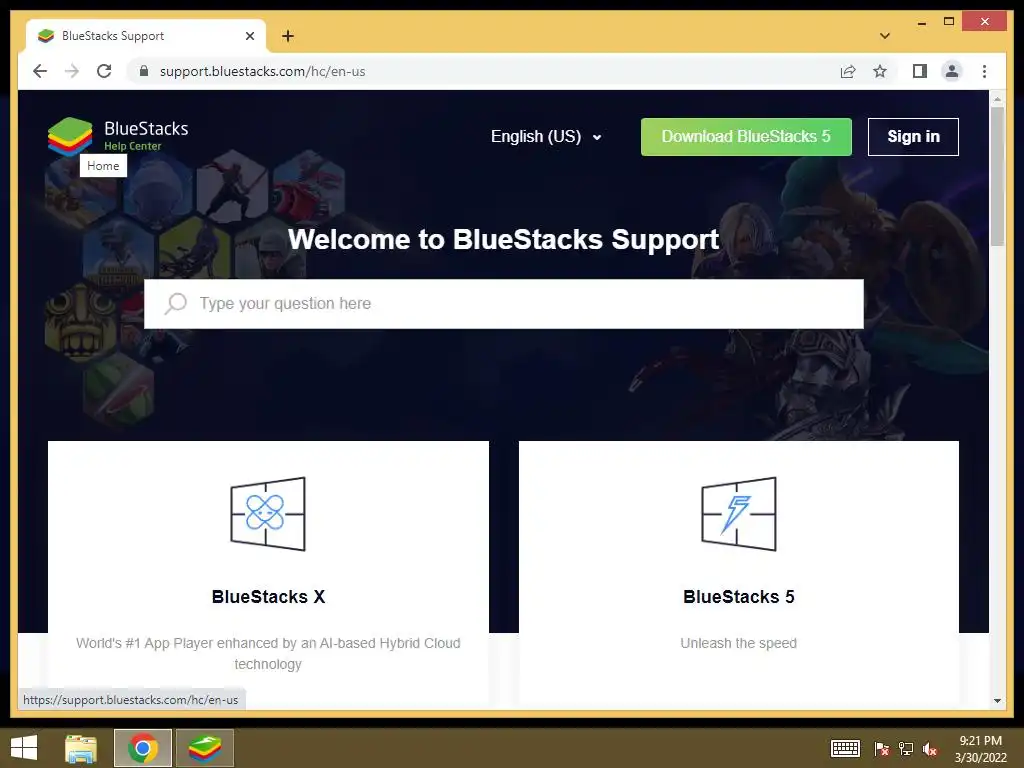Click the Welcome to BlueStacks Support heading
Screen dimensions: 1024x768
(504, 239)
